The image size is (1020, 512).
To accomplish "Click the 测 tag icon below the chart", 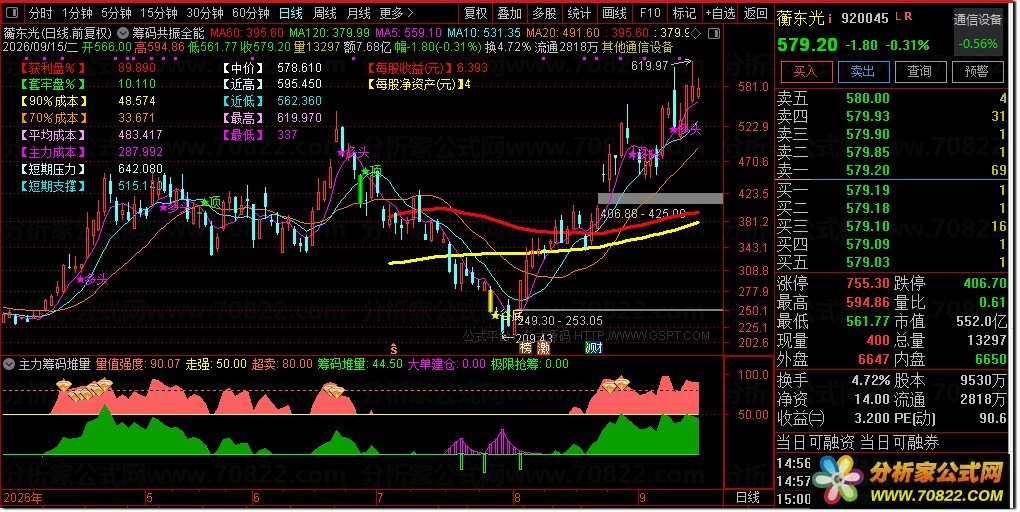I will click(x=593, y=348).
